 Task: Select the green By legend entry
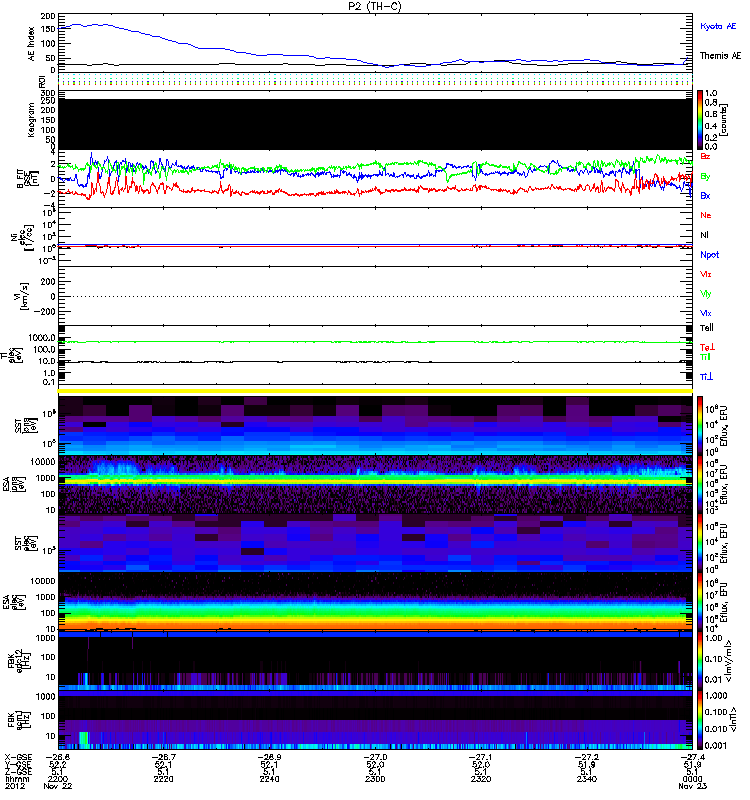(706, 176)
